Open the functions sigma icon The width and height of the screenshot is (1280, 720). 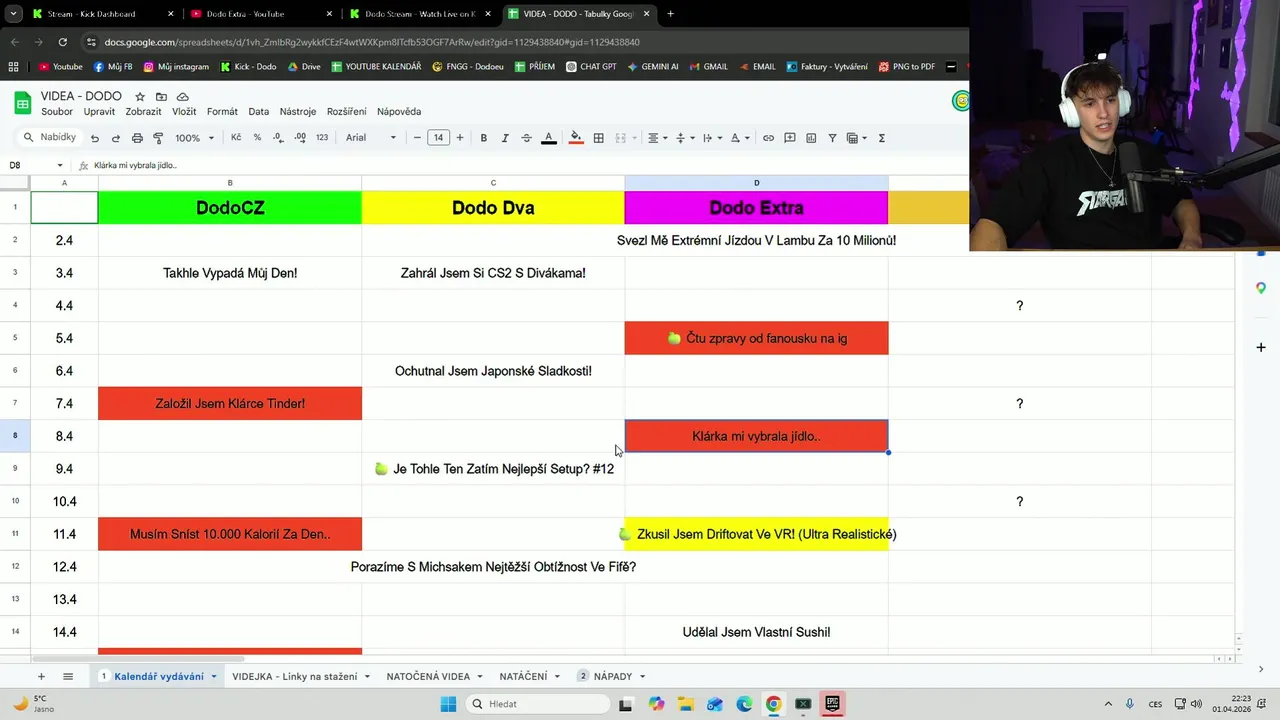pos(881,138)
